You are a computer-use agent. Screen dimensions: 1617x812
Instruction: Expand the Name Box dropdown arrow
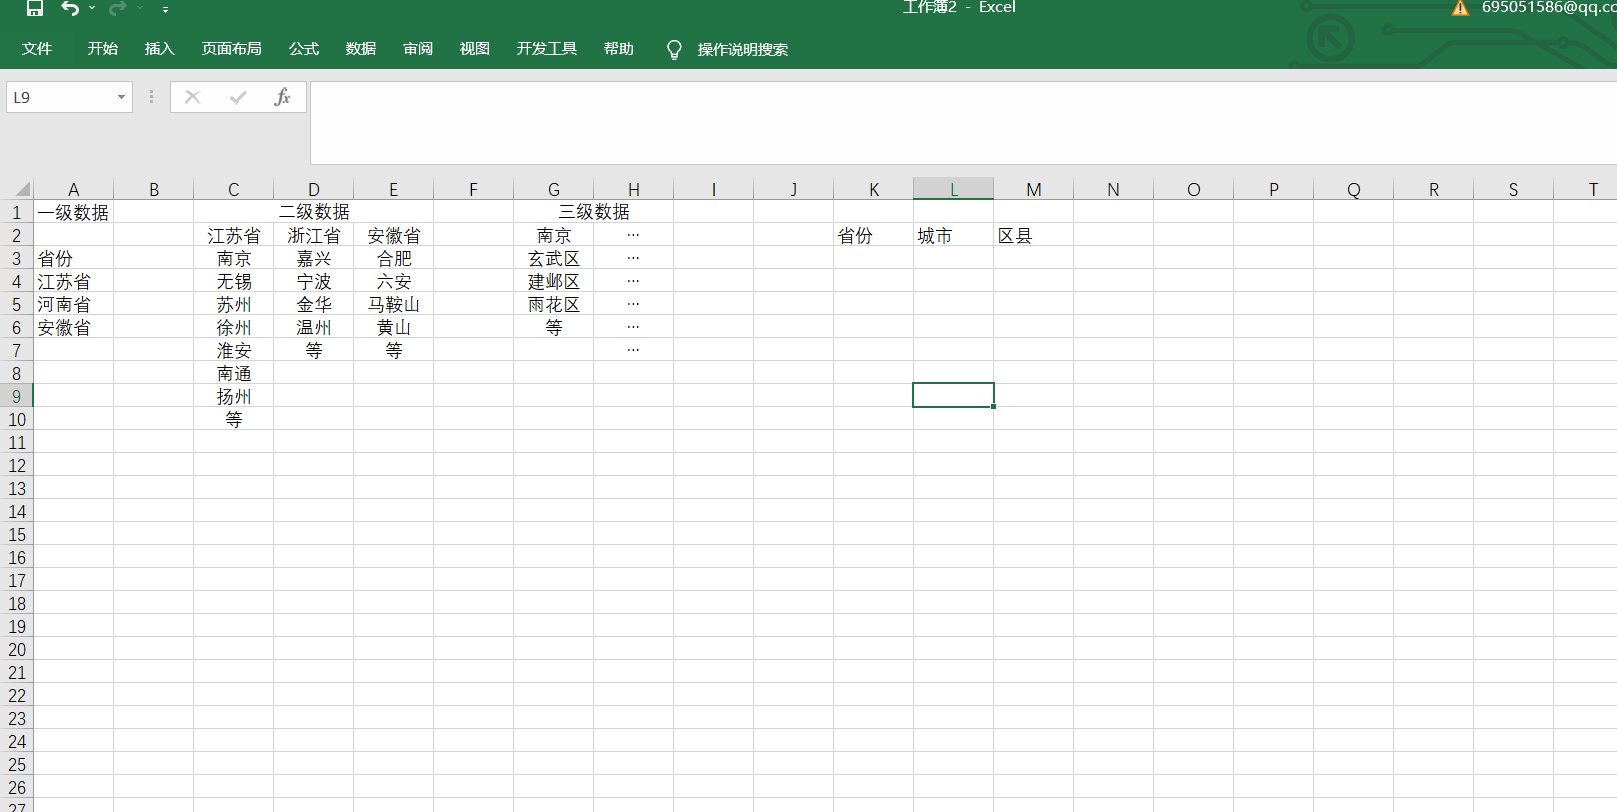coord(121,97)
